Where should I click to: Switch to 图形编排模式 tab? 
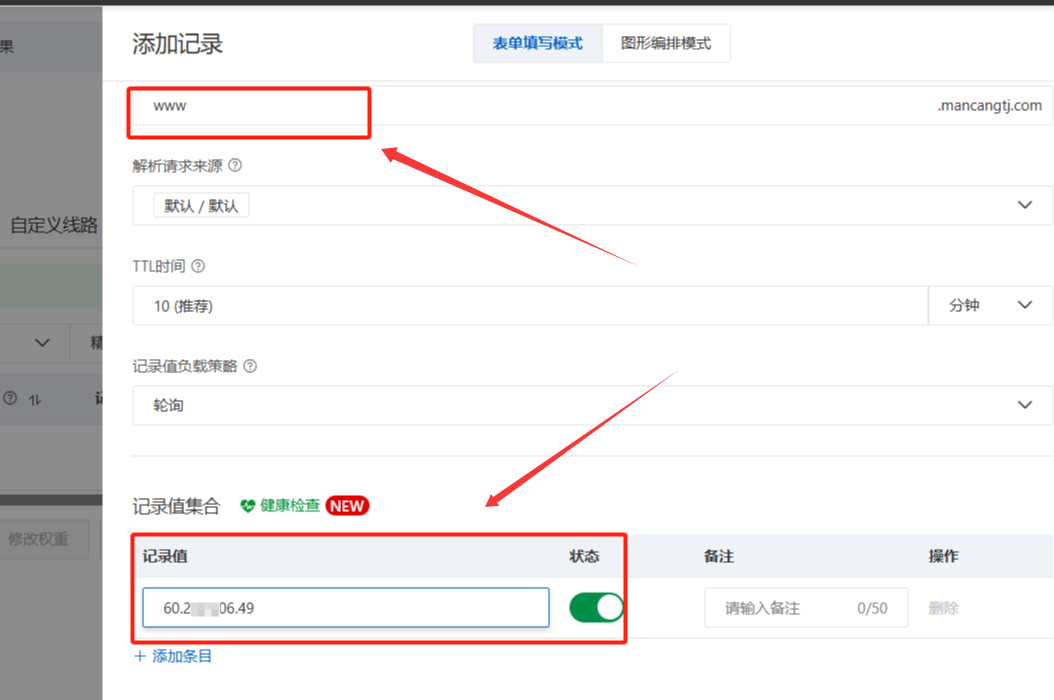tap(666, 44)
